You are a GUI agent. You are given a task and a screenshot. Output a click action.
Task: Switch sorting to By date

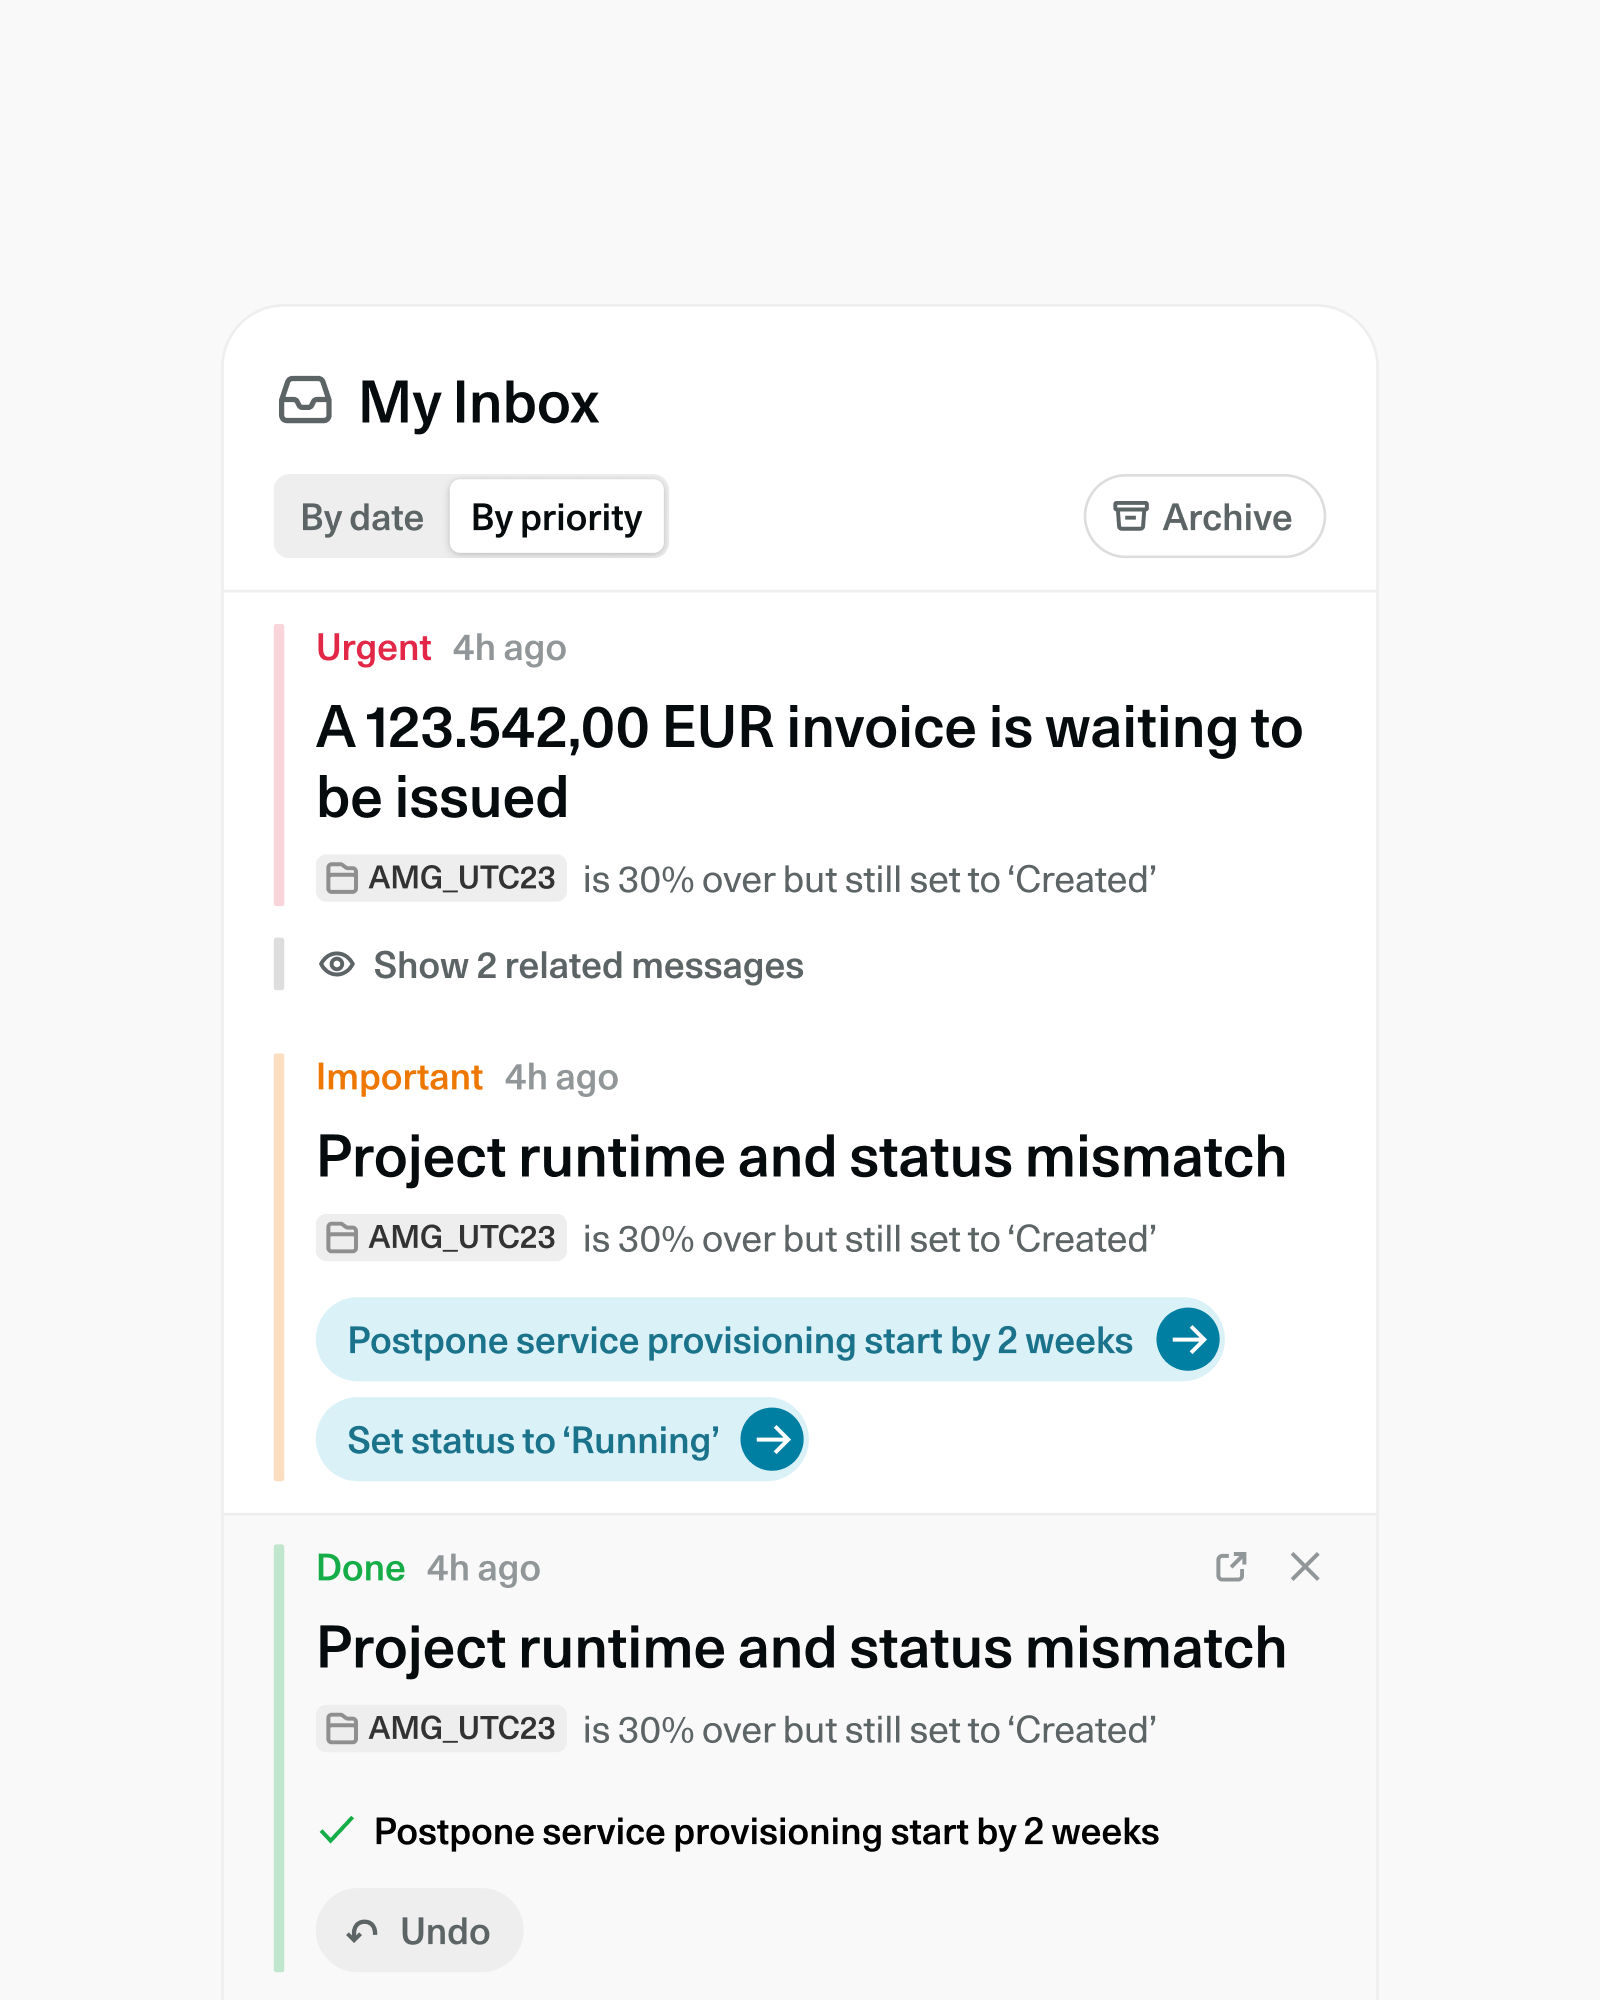(x=362, y=517)
